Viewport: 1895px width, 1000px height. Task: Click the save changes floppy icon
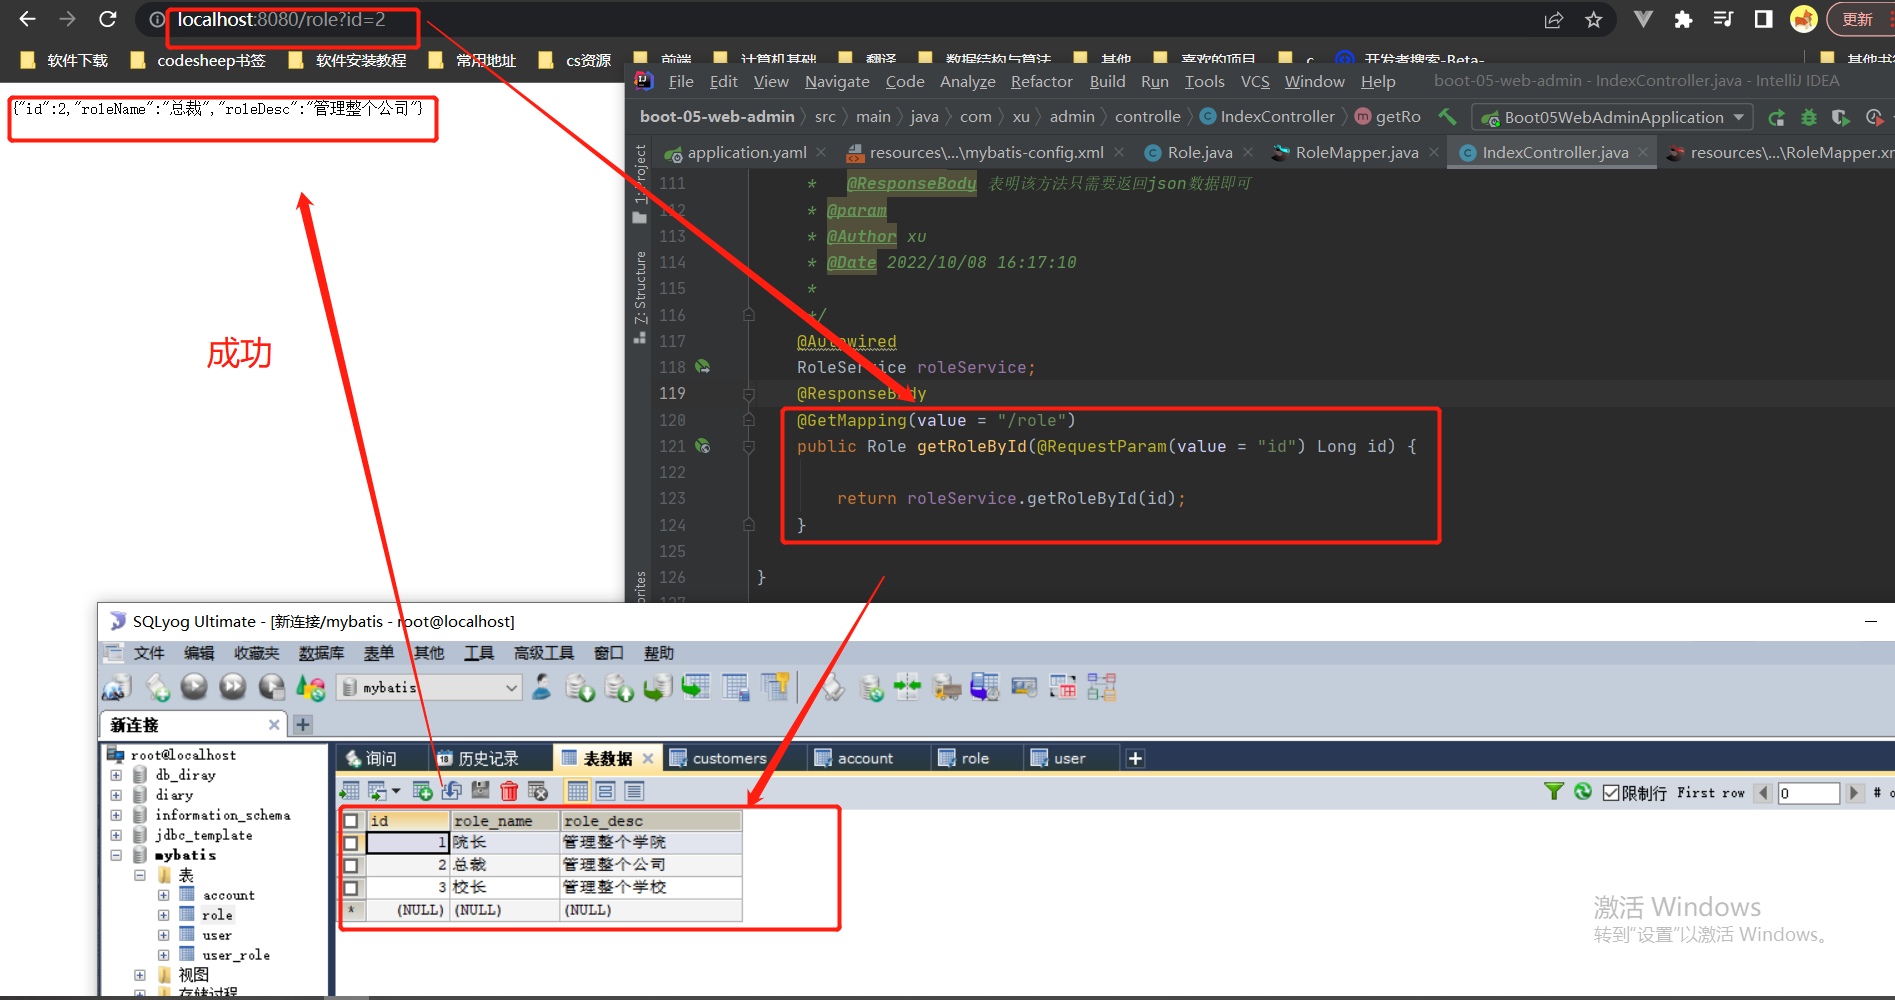pos(481,791)
